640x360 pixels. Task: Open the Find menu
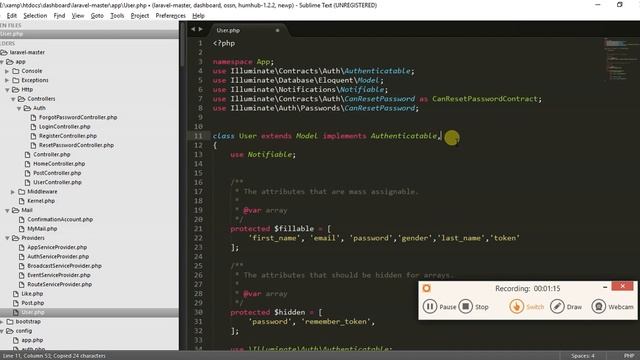tap(59, 16)
